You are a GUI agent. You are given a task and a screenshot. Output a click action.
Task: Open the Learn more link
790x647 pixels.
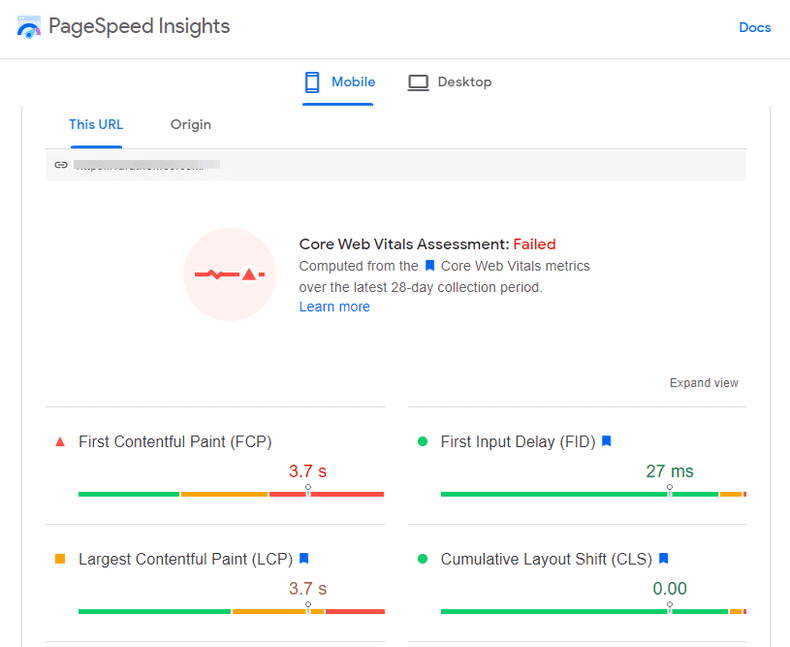coord(335,306)
